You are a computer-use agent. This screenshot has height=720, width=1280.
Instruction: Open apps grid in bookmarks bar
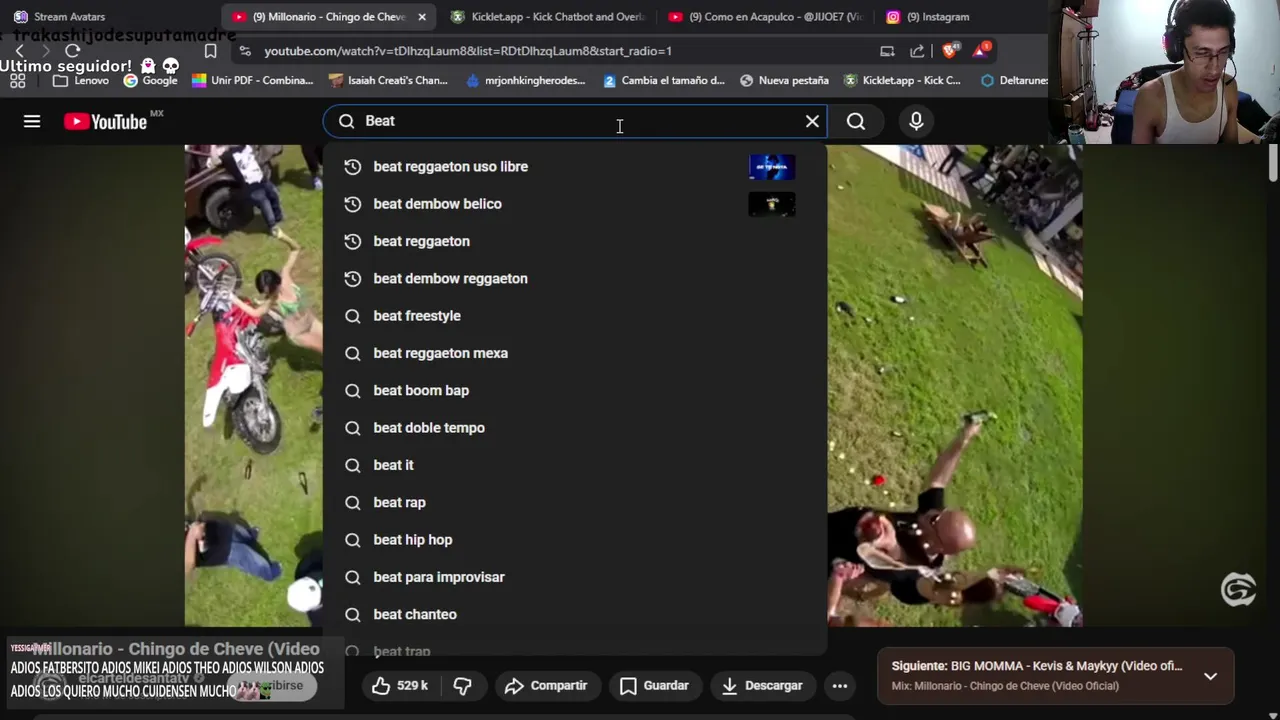tap(17, 80)
